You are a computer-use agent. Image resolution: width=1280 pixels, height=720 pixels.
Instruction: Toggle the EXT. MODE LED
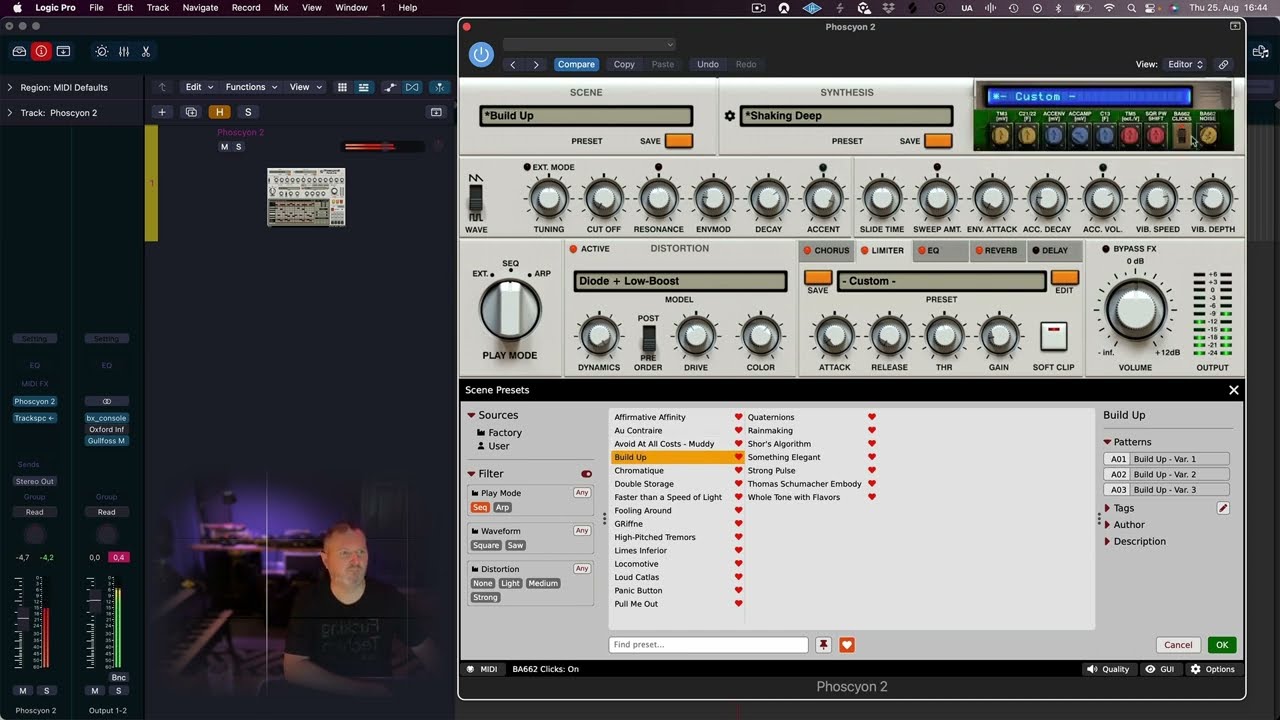pos(527,167)
